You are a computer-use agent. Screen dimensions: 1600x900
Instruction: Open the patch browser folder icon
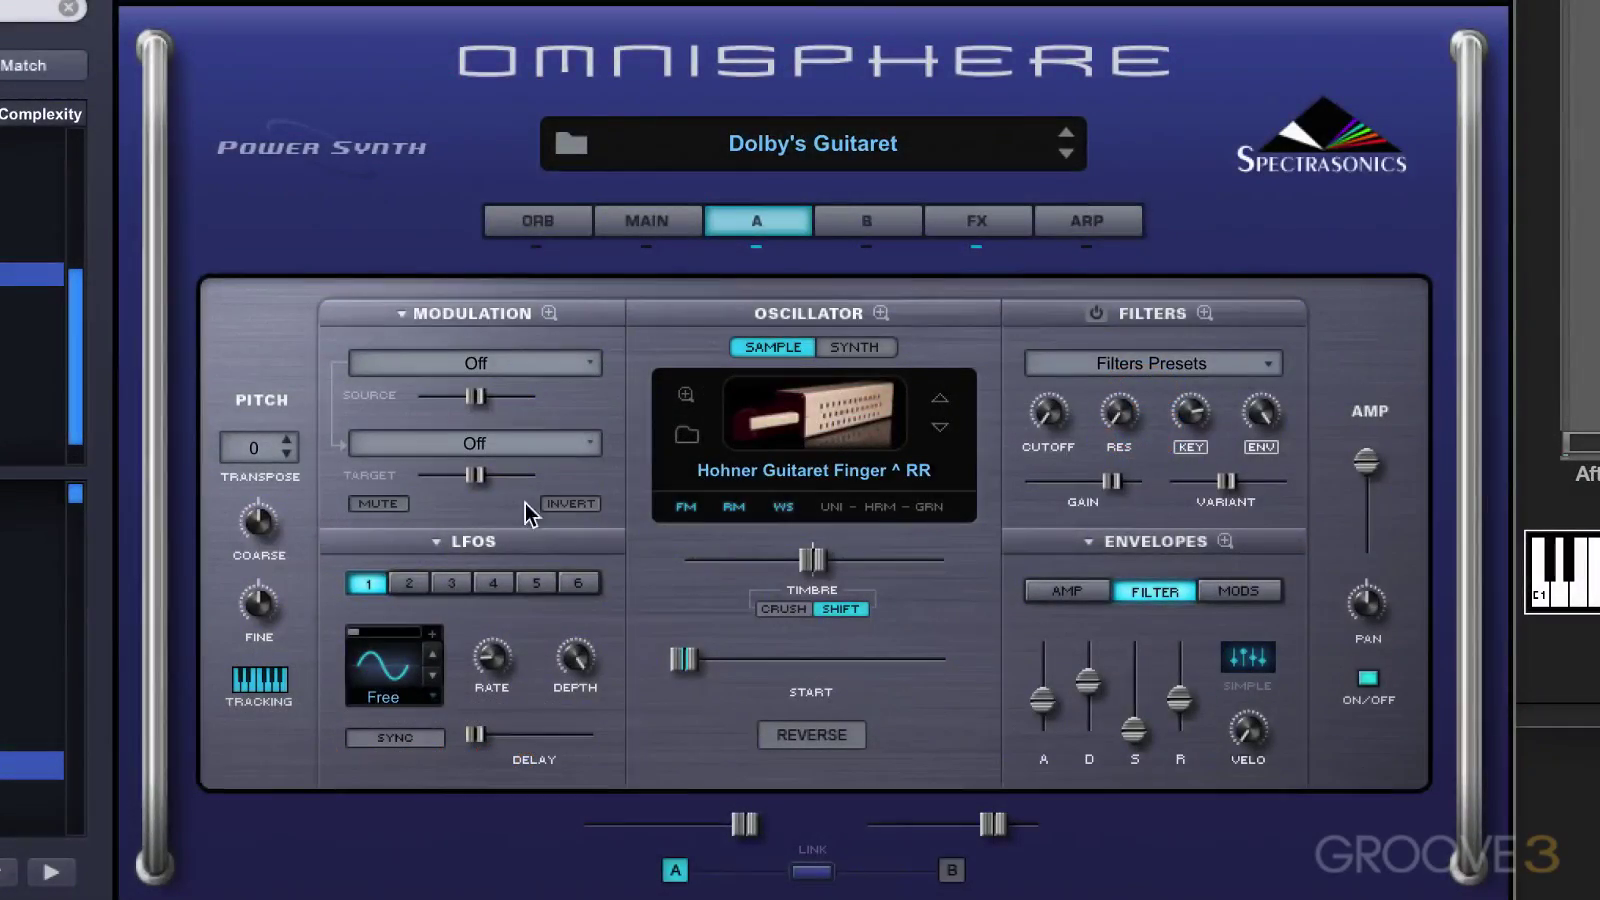click(x=571, y=143)
